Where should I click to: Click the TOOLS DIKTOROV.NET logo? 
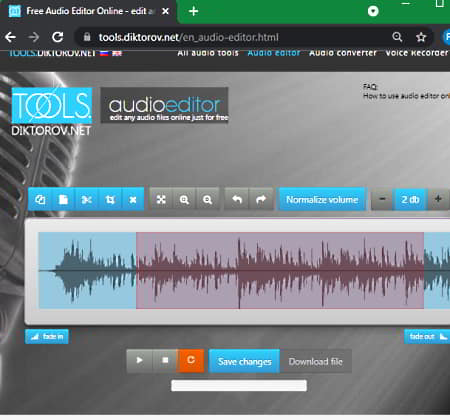52,112
